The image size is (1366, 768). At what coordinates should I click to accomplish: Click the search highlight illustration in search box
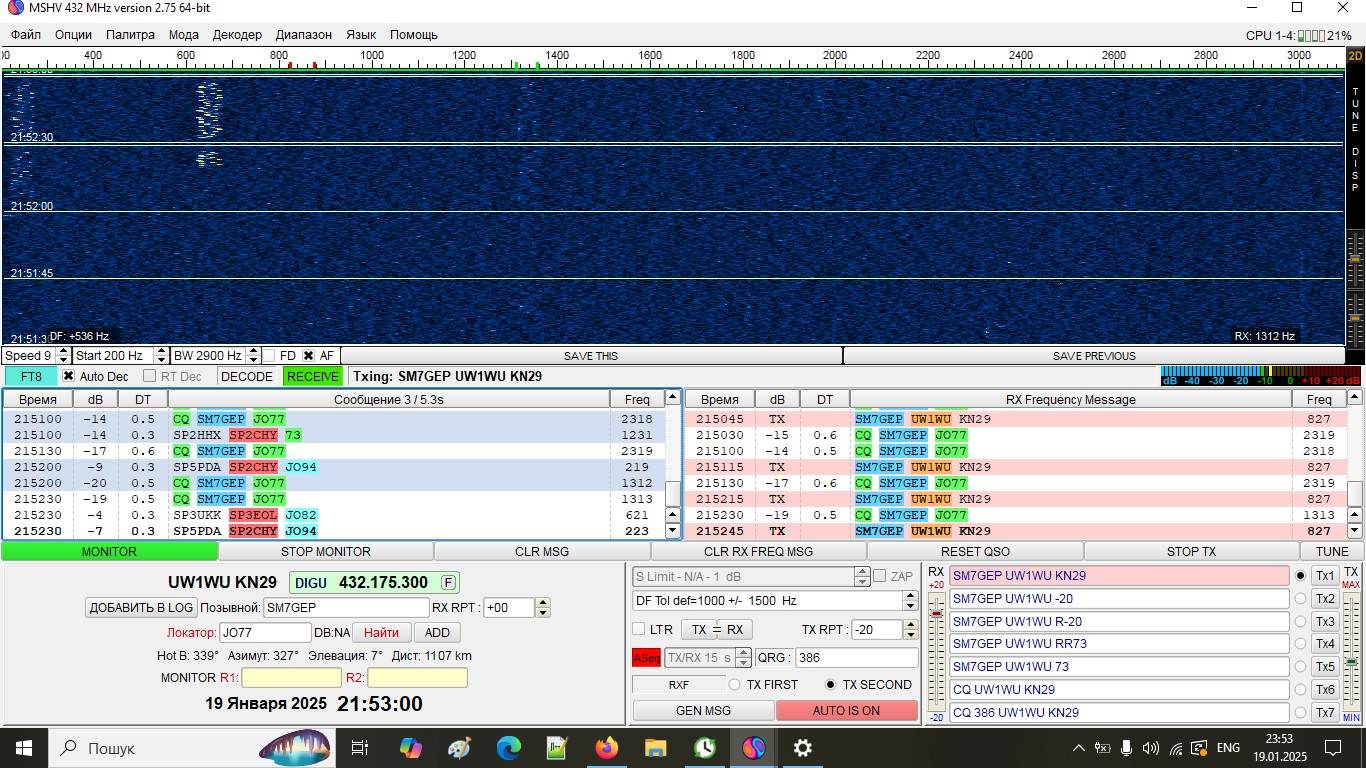pyautogui.click(x=295, y=748)
